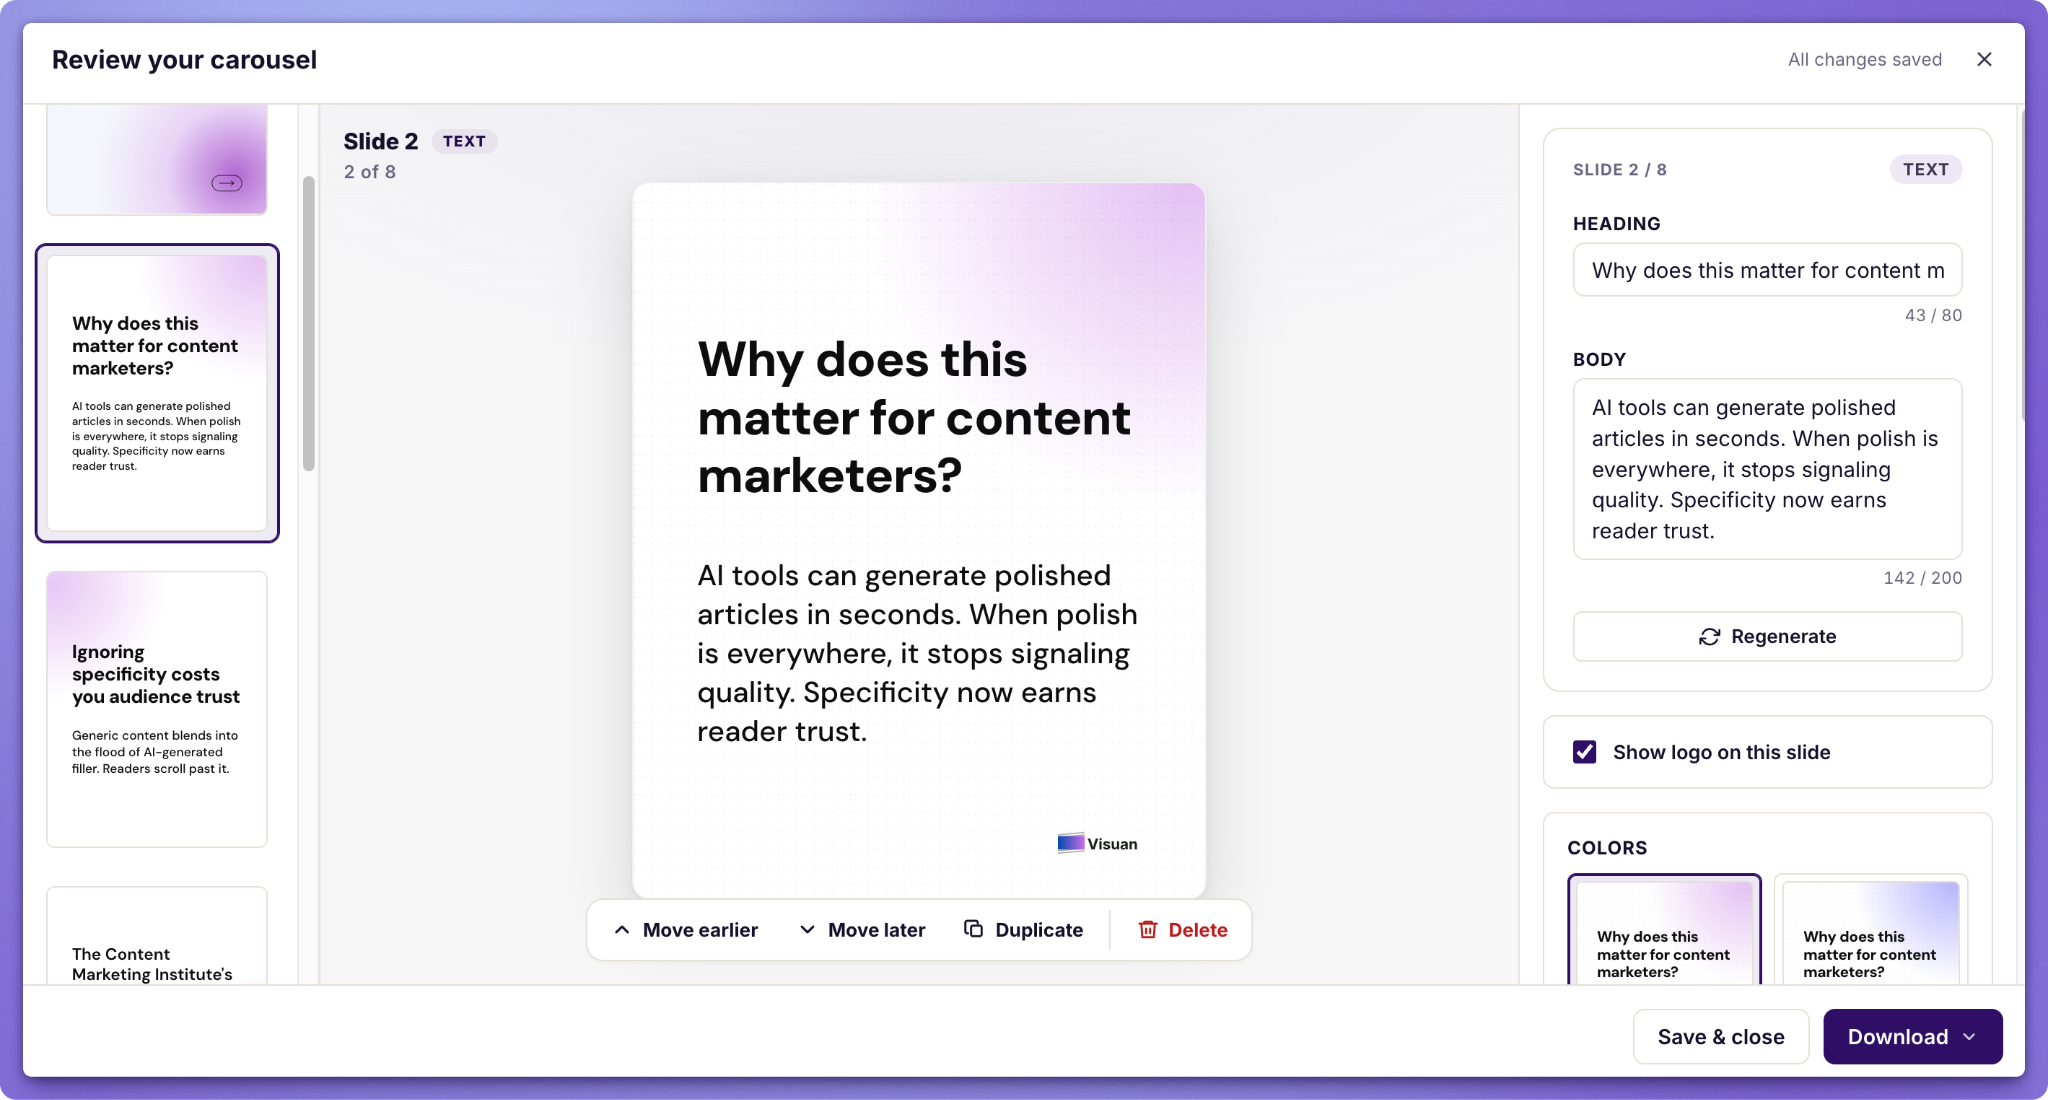Click the slide preview heading text
This screenshot has height=1100, width=2048.
(914, 417)
